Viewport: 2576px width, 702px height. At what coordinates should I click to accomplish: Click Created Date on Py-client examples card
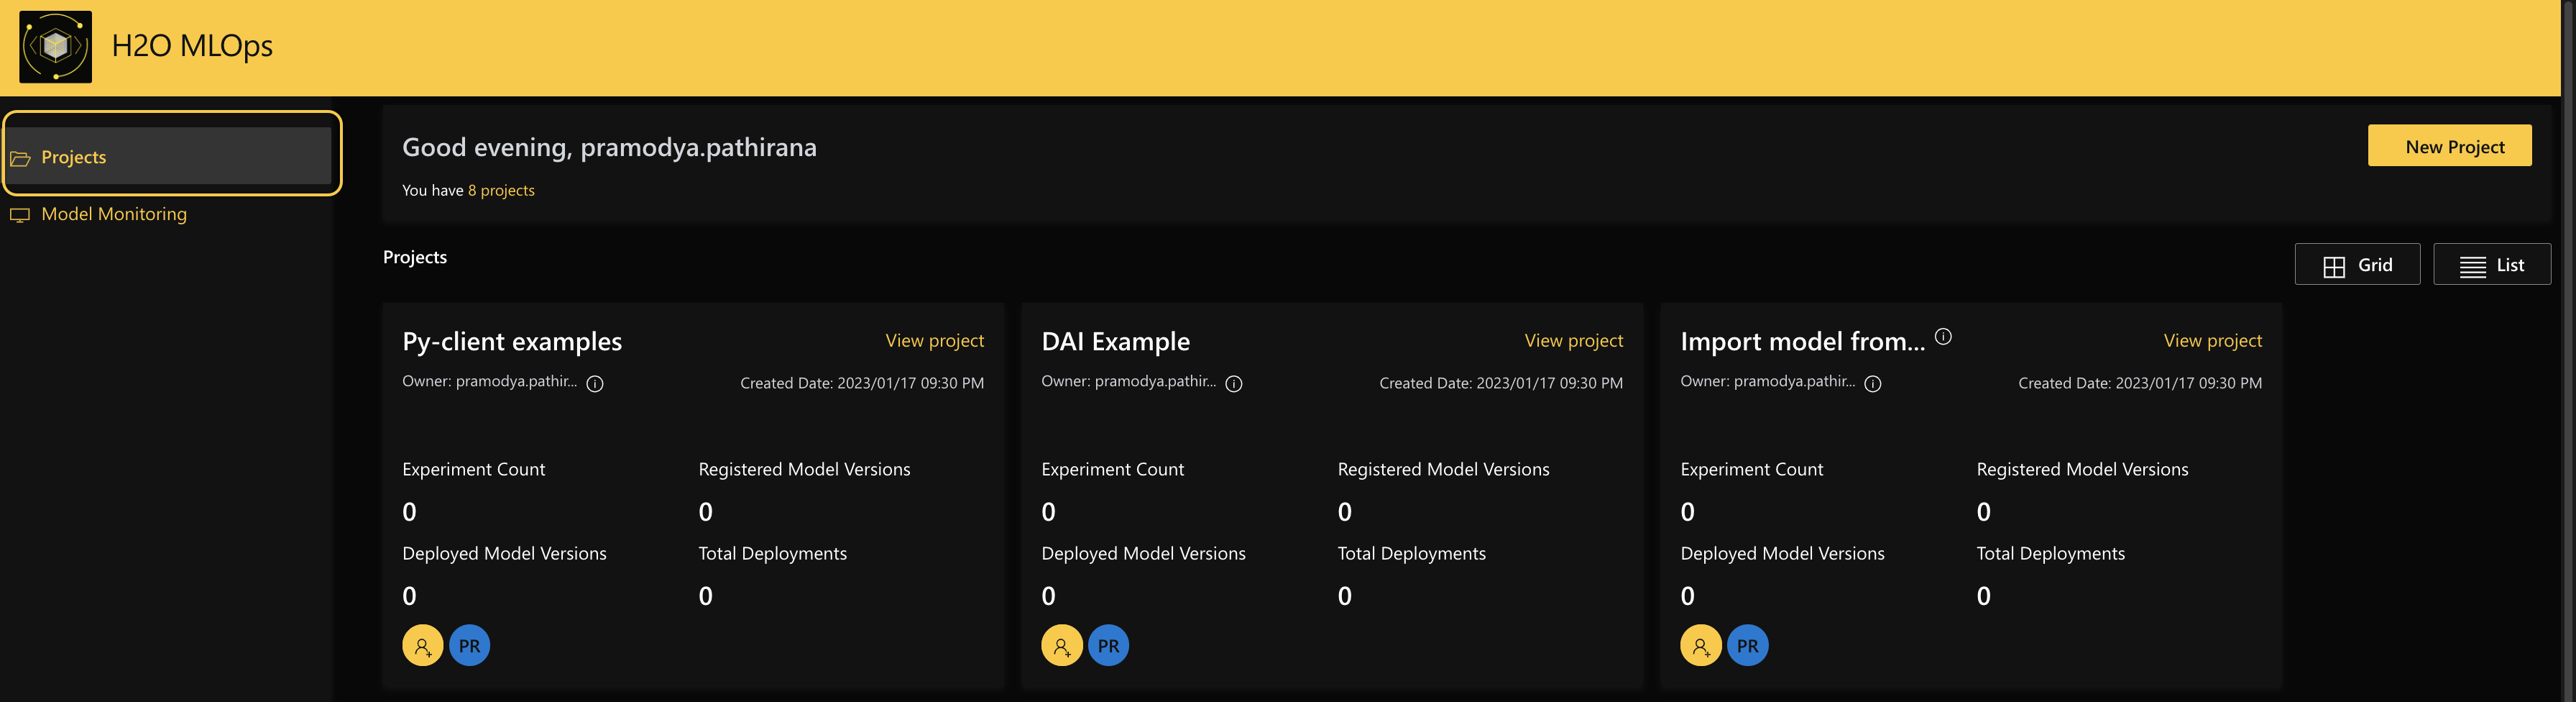coord(862,384)
